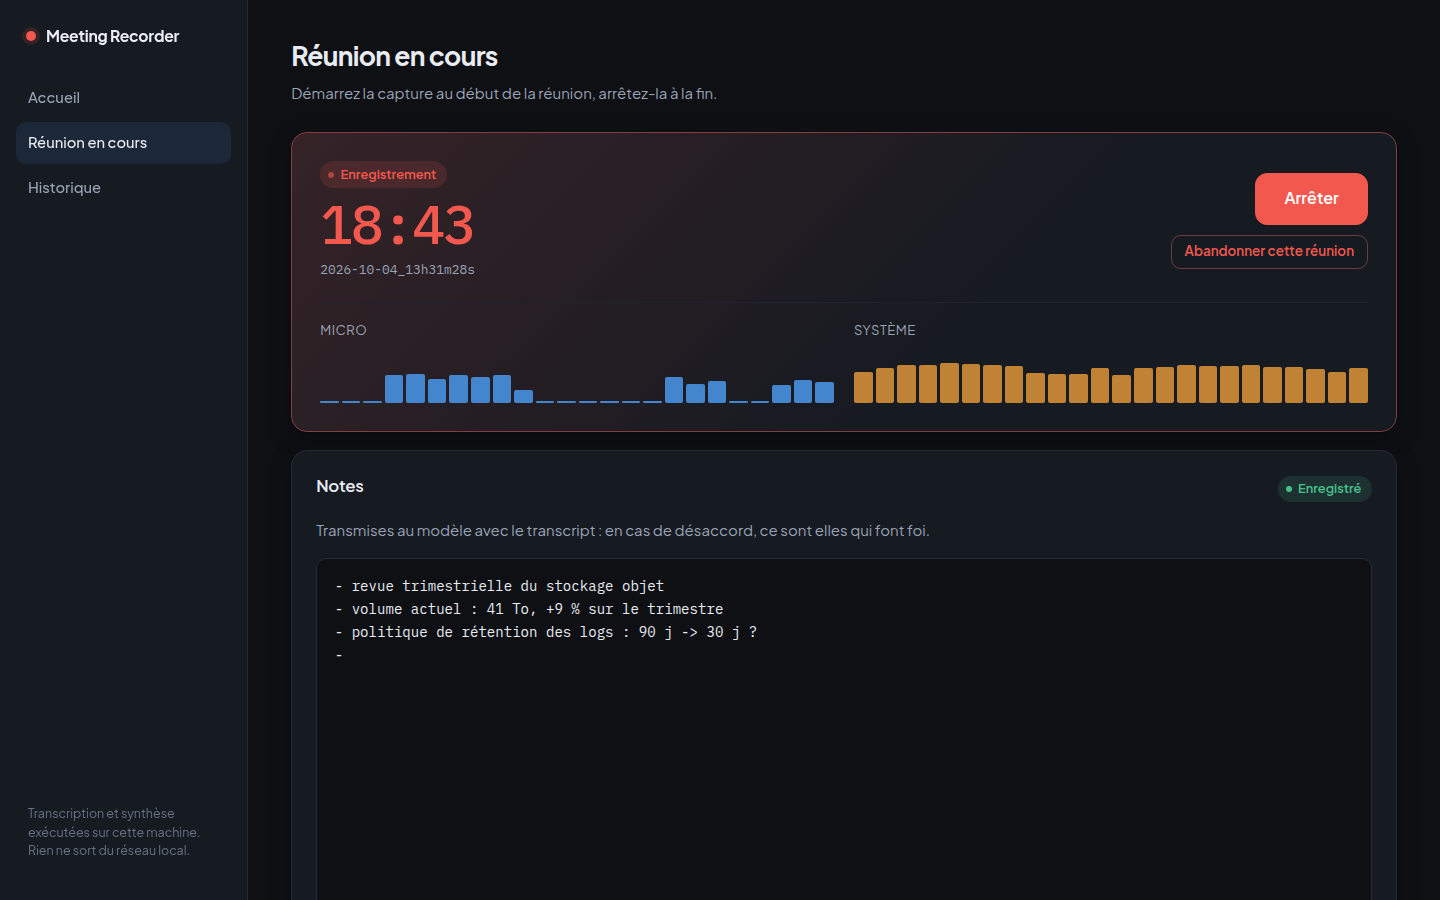The width and height of the screenshot is (1440, 900).
Task: Click the MICRO level label
Action: coord(343,330)
